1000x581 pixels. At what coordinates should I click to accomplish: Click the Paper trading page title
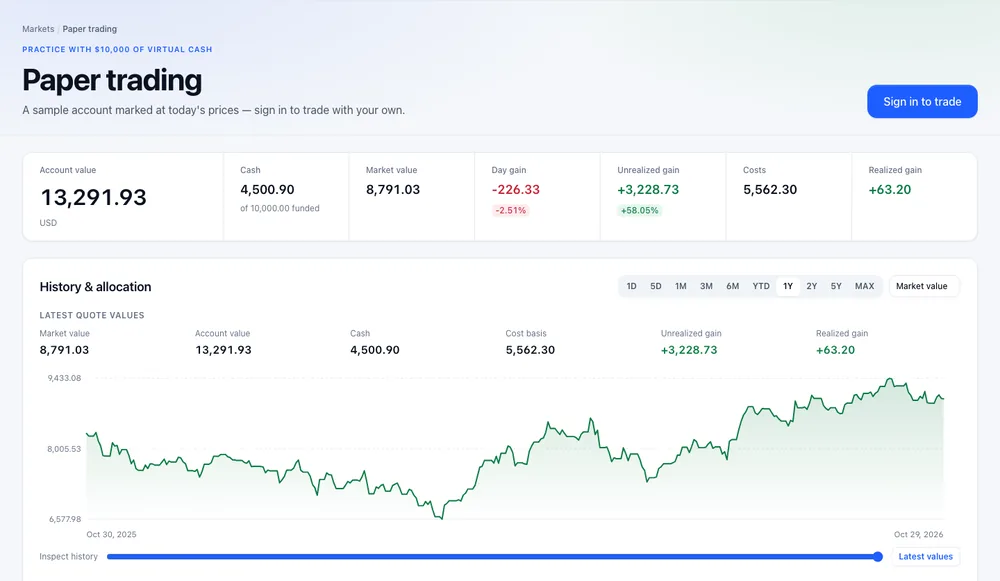[x=112, y=80]
